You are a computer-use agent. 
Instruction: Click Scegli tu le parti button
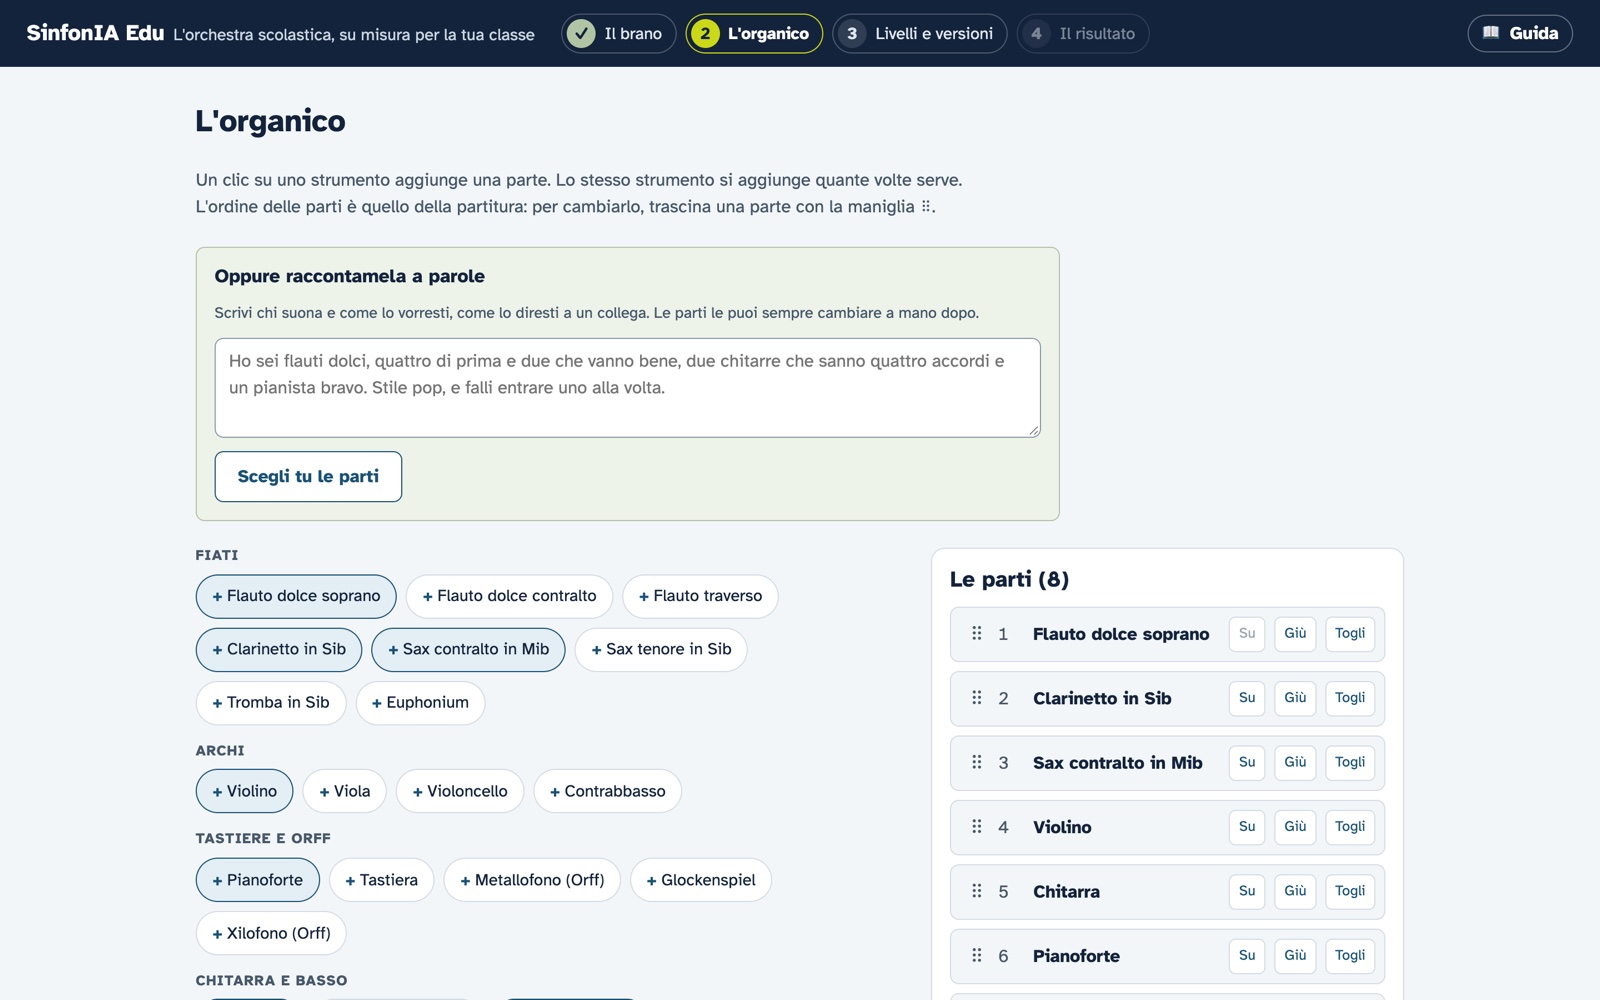click(308, 476)
